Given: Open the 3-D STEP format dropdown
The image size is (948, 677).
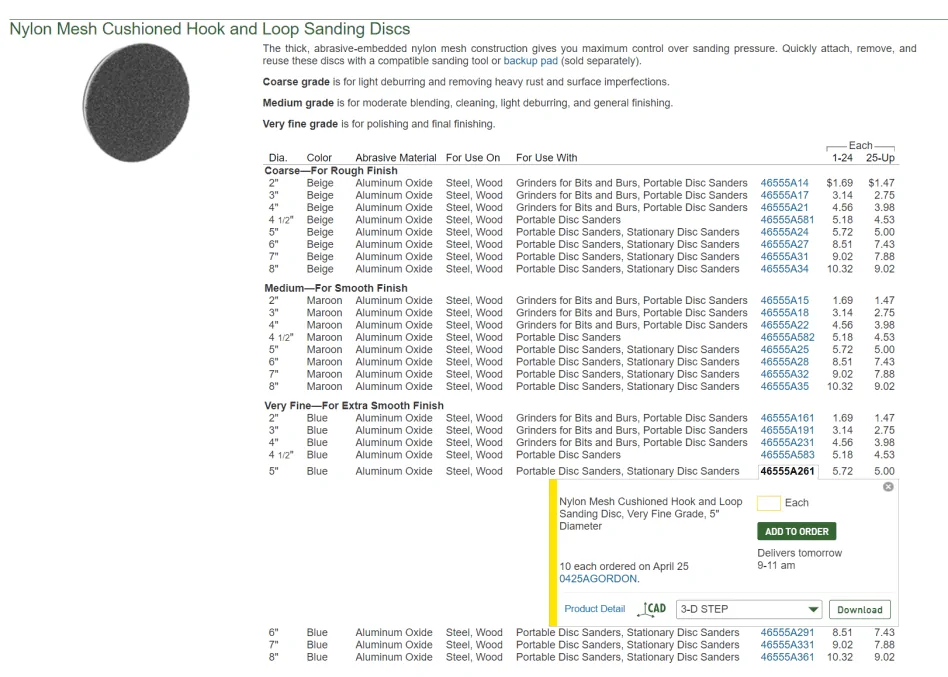Looking at the screenshot, I should pyautogui.click(x=750, y=609).
